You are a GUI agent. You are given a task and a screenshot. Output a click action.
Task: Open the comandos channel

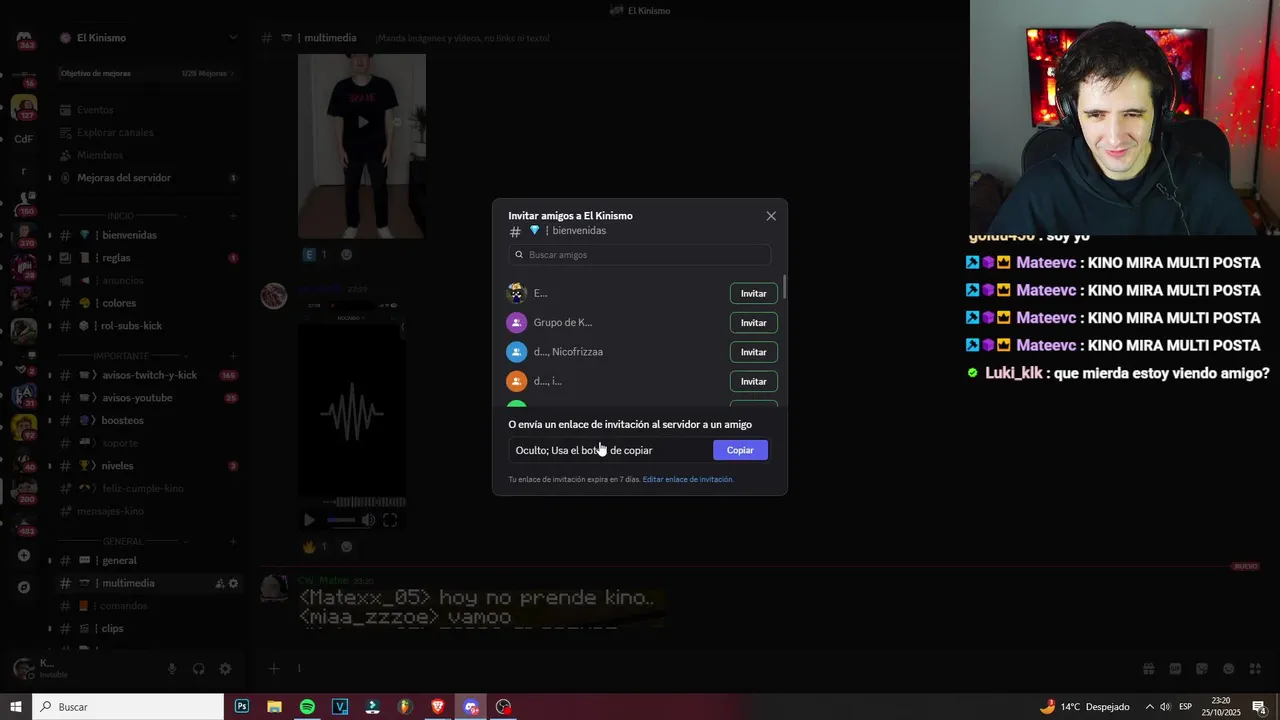pos(148,606)
